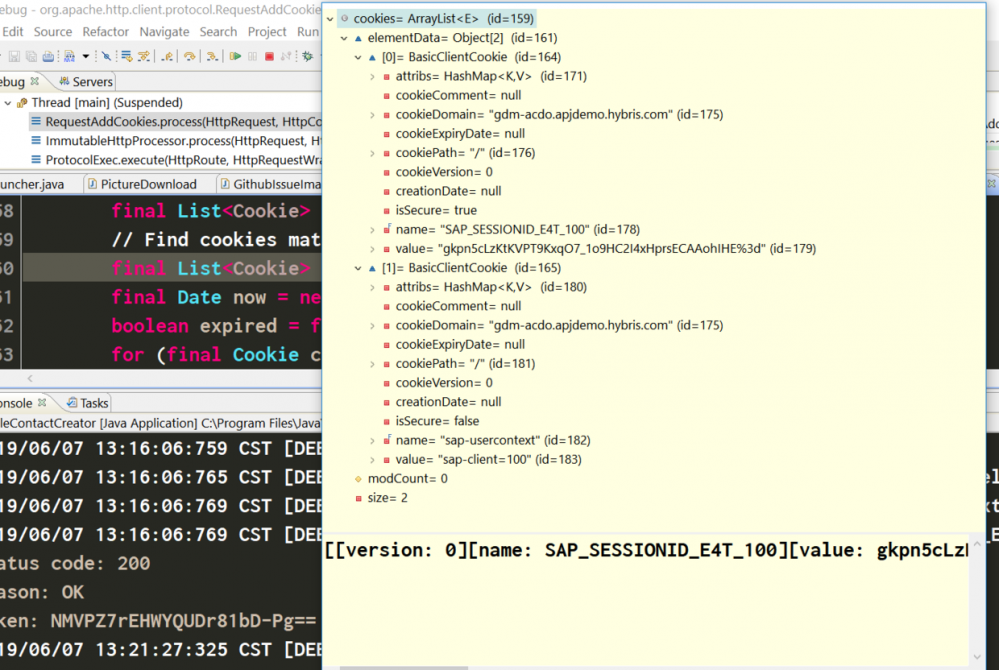Image resolution: width=999 pixels, height=670 pixels.
Task: Click the Step Over toolbar icon
Action: point(190,57)
